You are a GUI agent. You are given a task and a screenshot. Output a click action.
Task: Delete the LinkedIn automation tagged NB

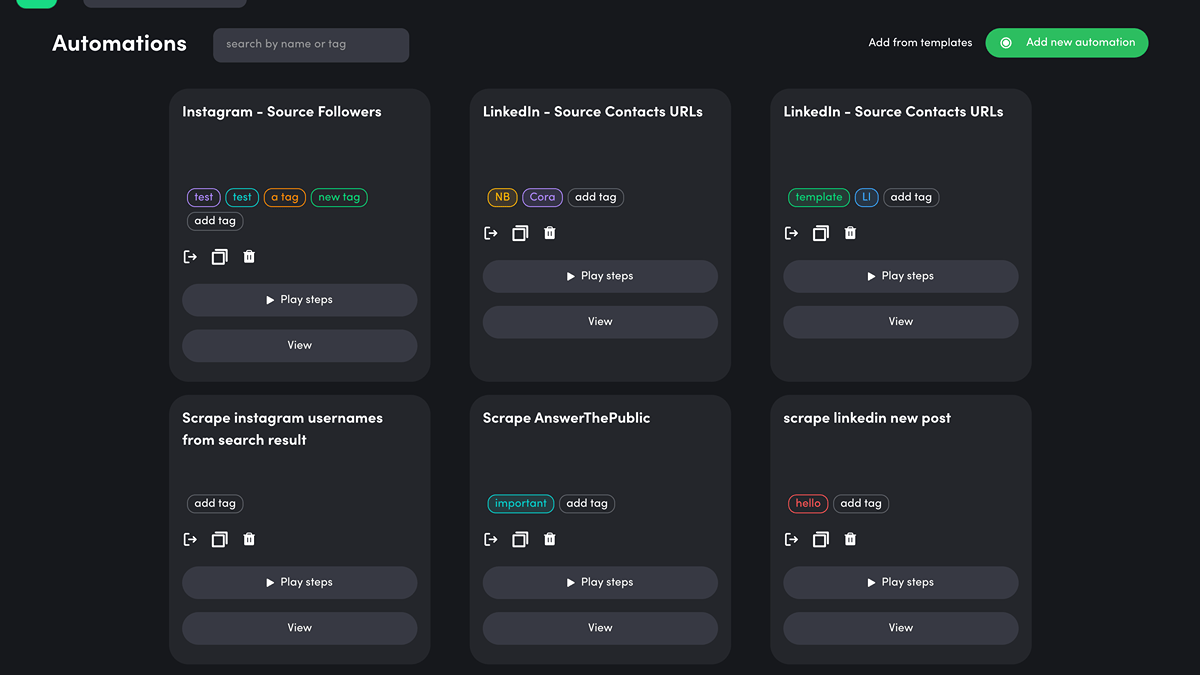[x=549, y=233]
